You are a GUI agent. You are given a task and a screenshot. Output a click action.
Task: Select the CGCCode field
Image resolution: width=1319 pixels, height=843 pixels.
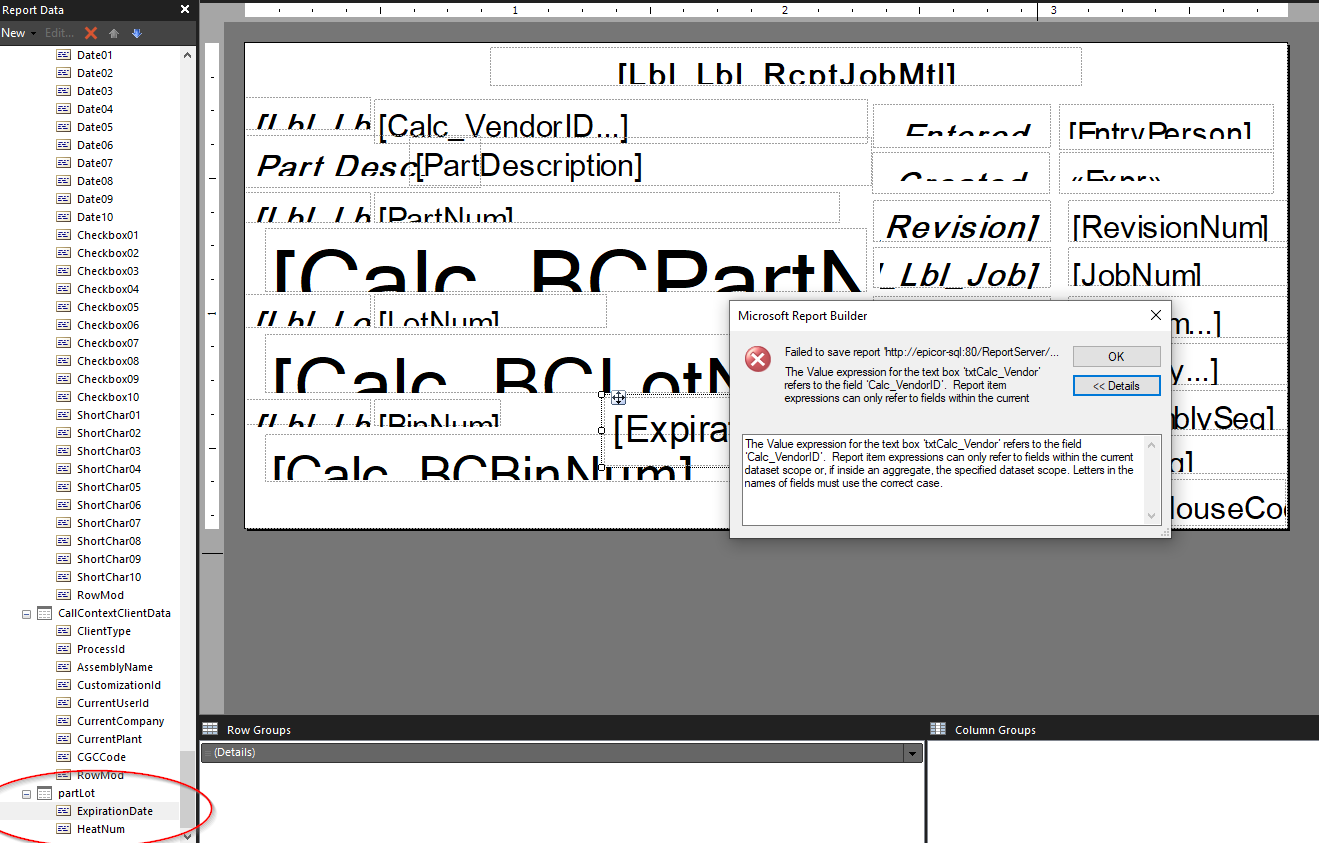pyautogui.click(x=101, y=757)
